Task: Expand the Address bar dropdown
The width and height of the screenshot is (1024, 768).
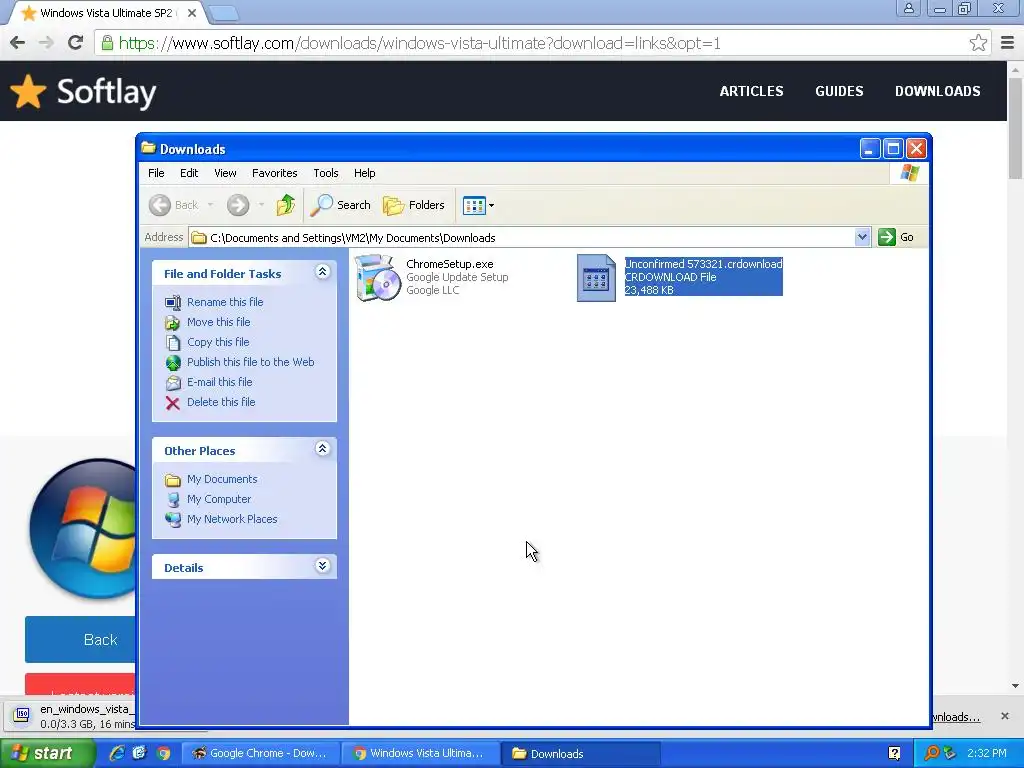Action: tap(862, 237)
